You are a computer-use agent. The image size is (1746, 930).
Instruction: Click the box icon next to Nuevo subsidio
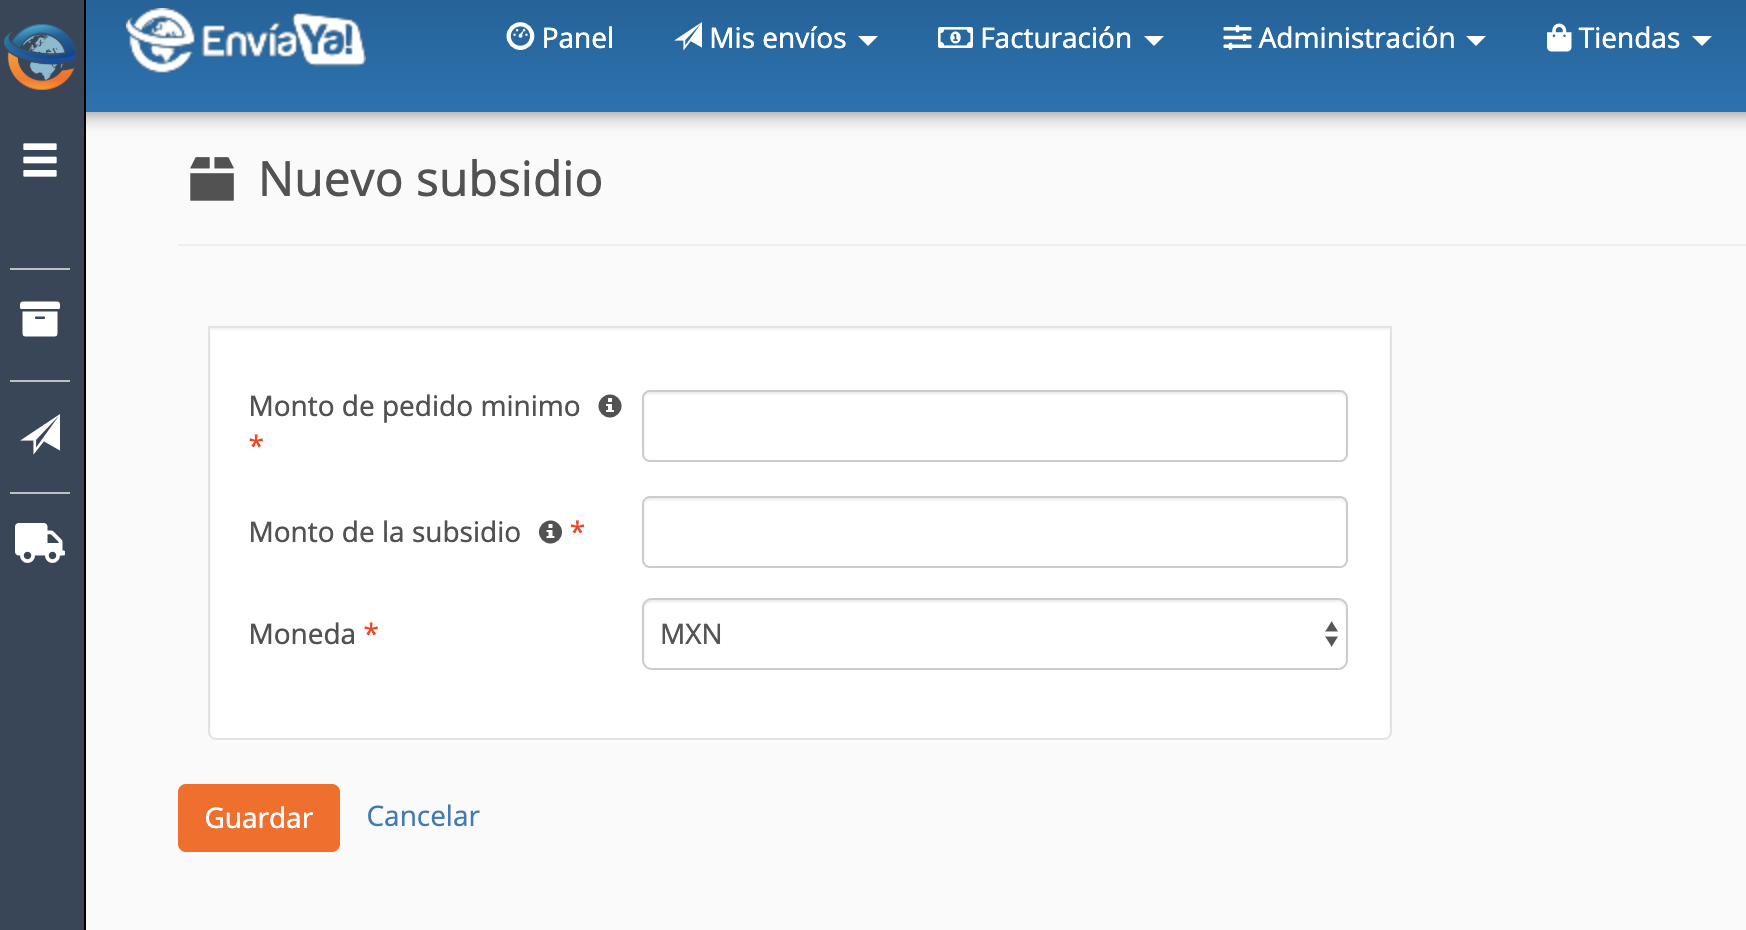pos(212,179)
